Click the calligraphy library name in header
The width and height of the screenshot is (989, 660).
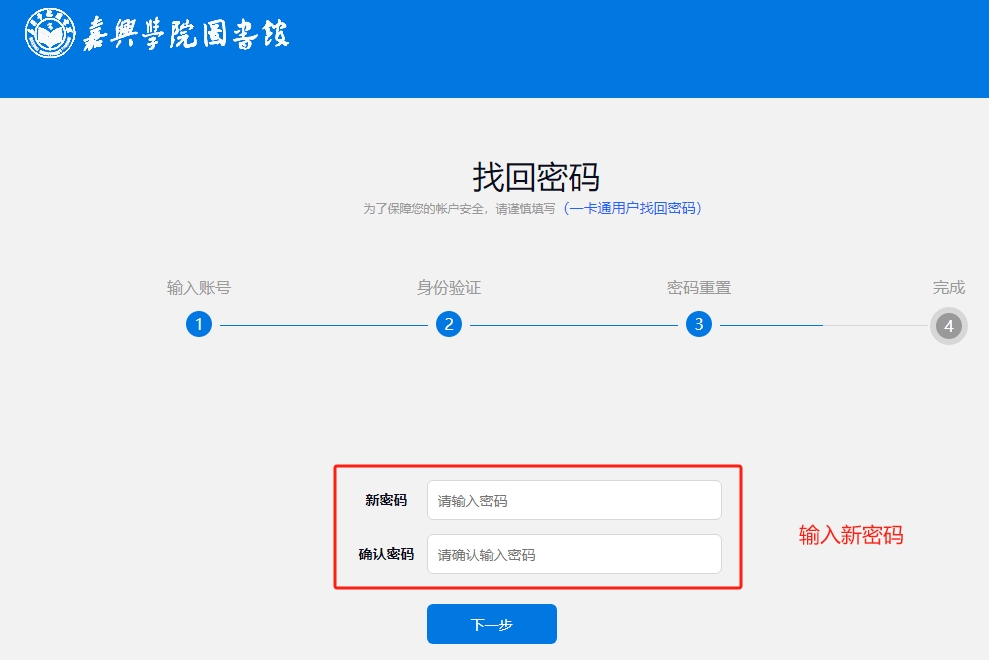(x=185, y=34)
